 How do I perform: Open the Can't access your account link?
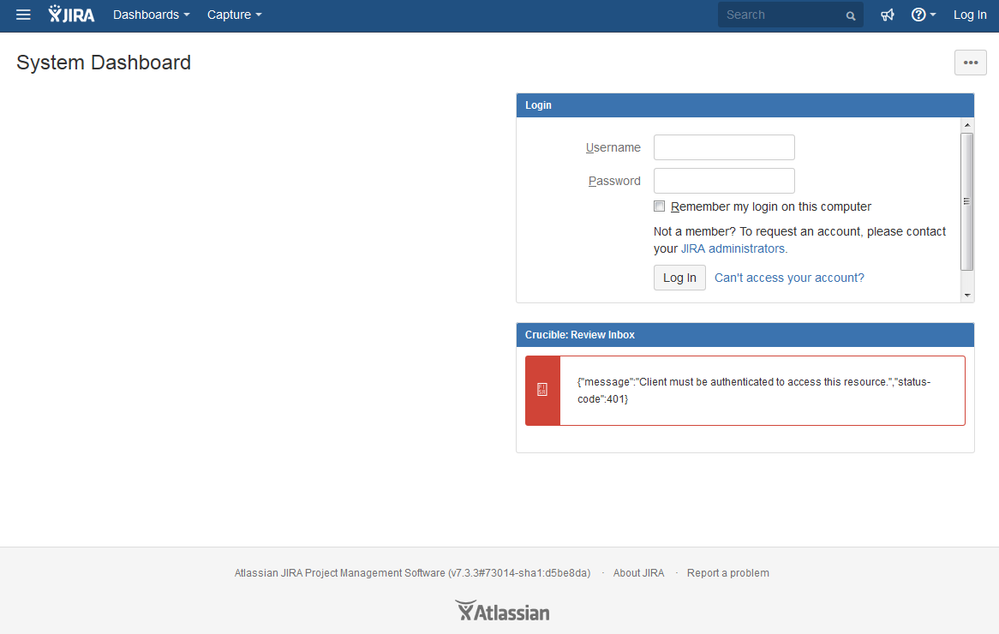pyautogui.click(x=789, y=278)
